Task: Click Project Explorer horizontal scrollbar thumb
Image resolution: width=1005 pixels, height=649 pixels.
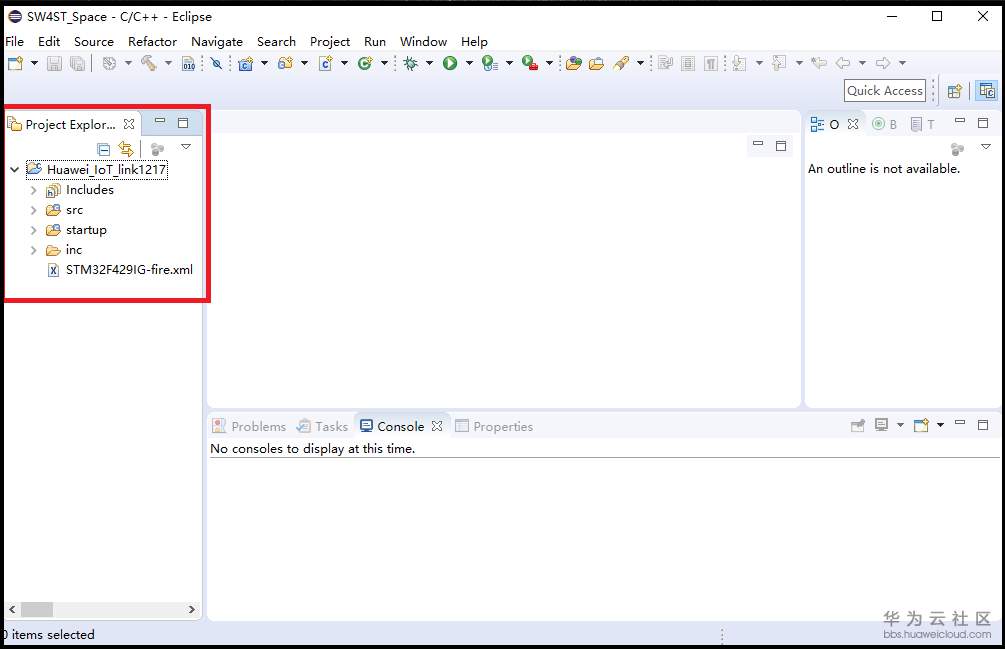Action: tap(37, 609)
